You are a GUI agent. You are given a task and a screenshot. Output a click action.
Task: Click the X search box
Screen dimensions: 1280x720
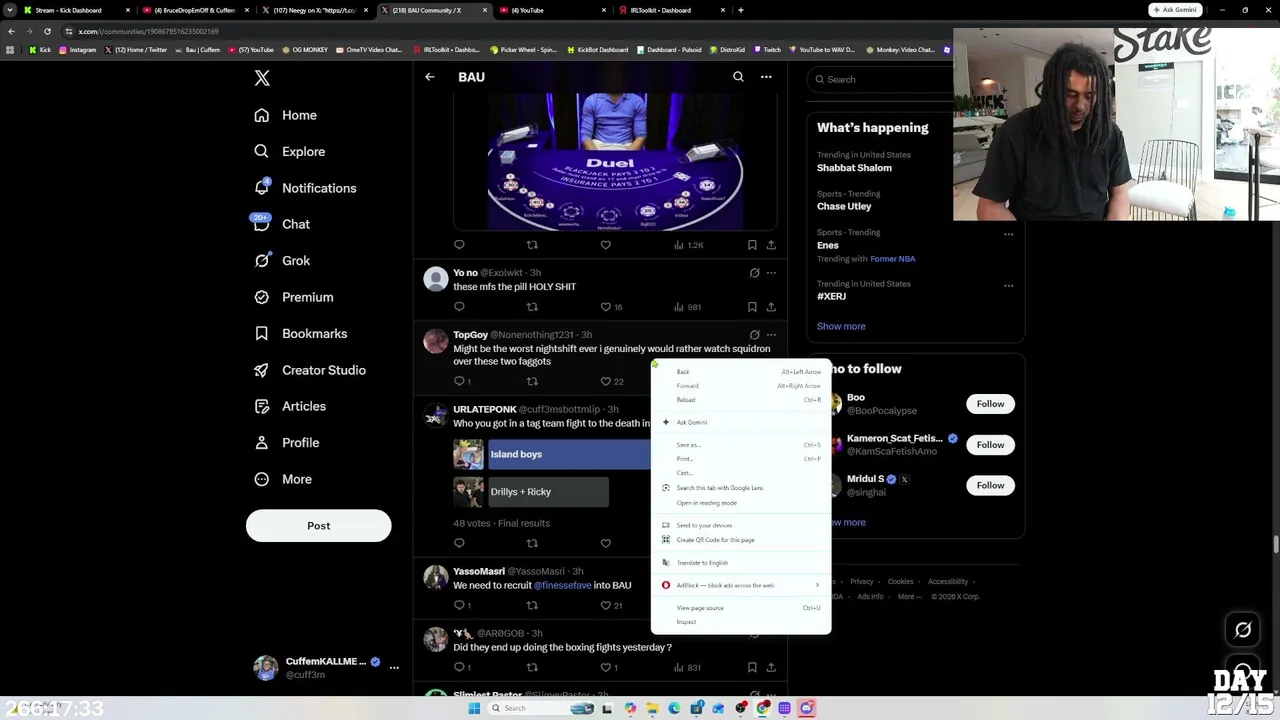click(880, 79)
